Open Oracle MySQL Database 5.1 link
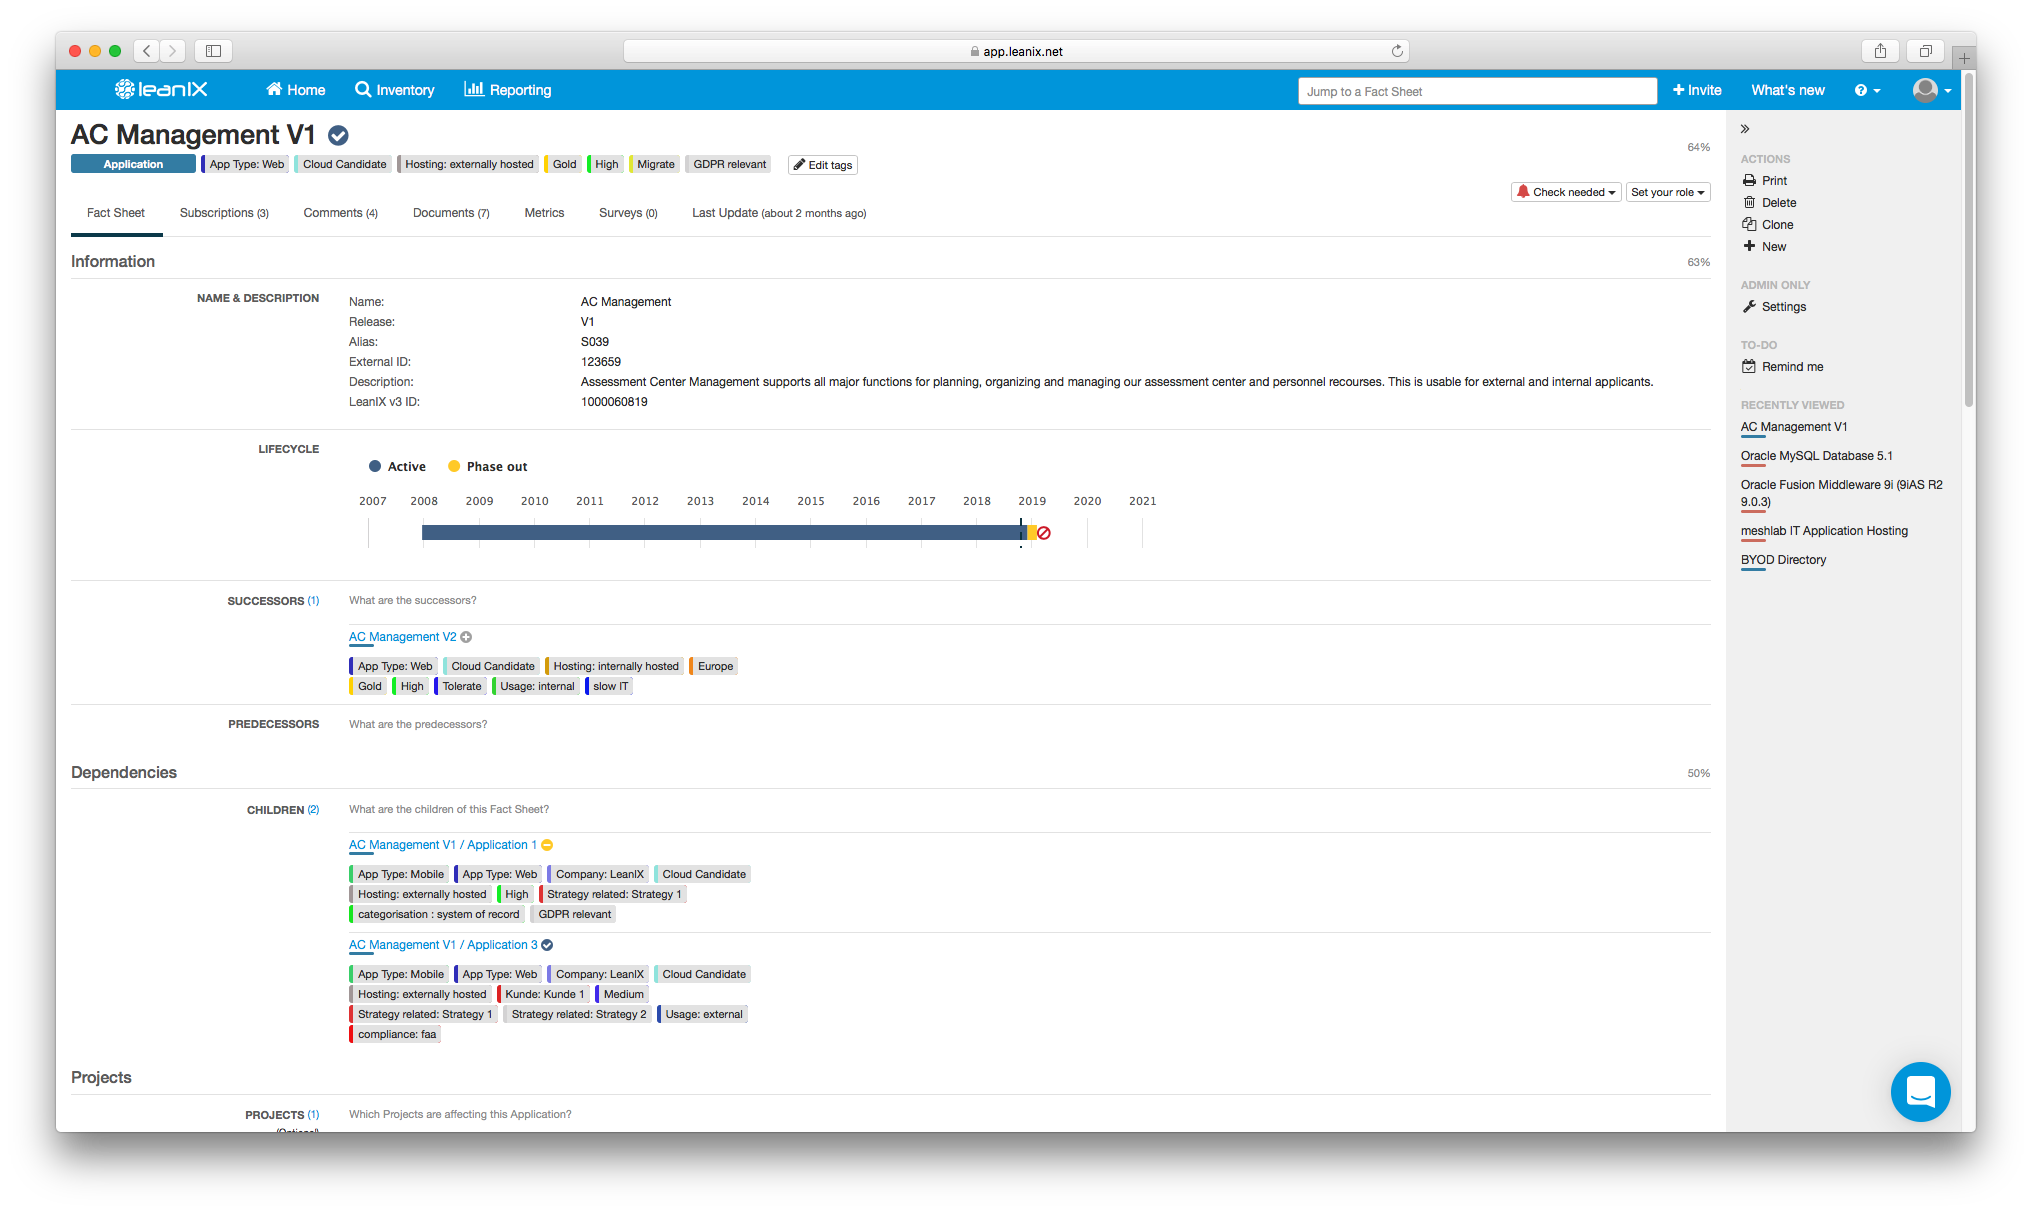The height and width of the screenshot is (1212, 2032). pos(1817,456)
